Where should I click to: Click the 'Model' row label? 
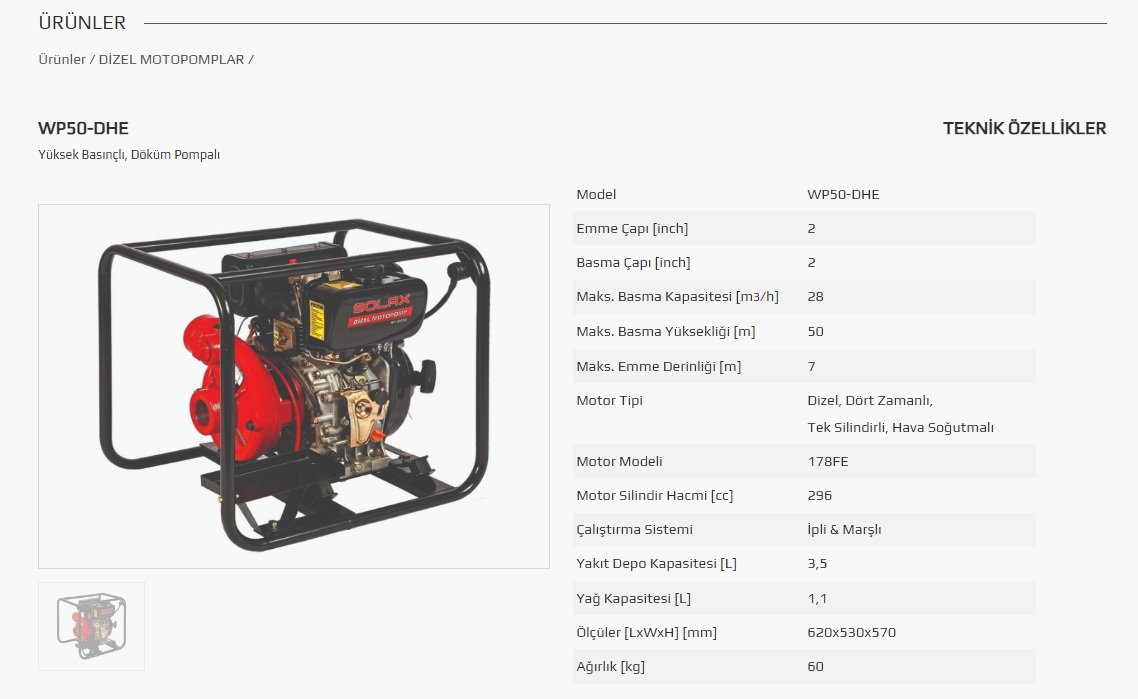click(x=596, y=195)
